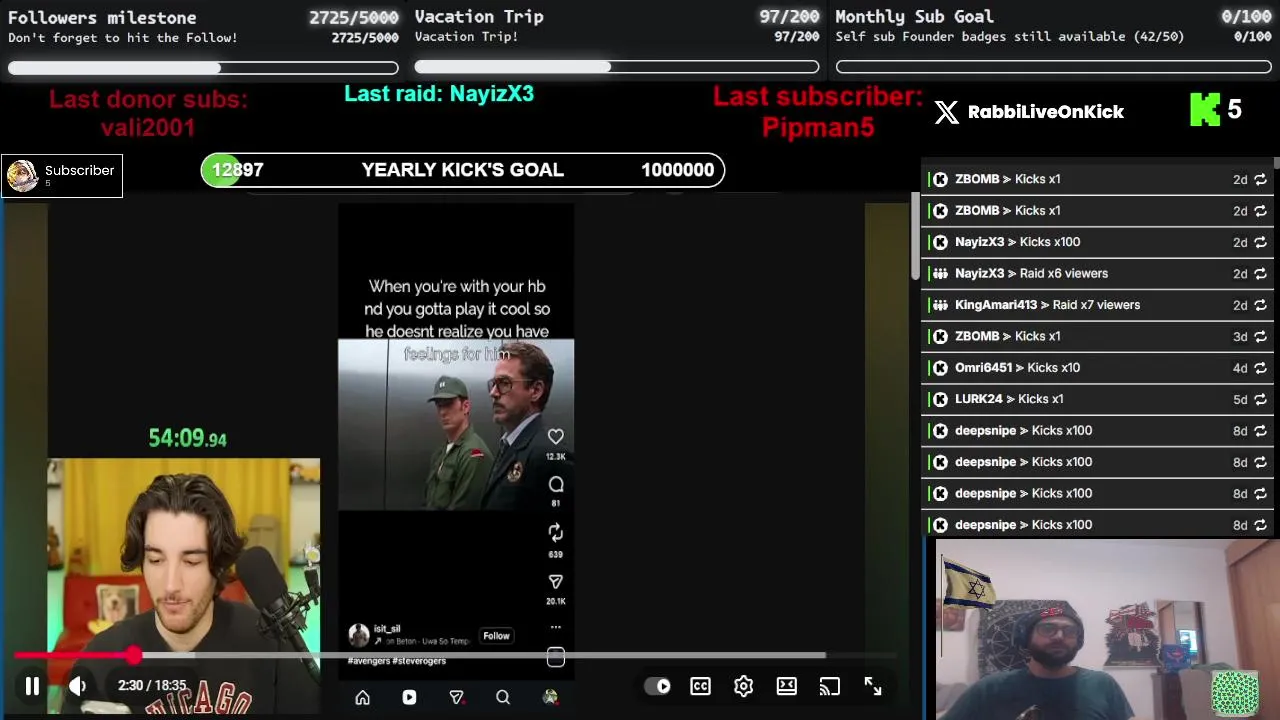Click last donor vali2001 name

click(148, 128)
